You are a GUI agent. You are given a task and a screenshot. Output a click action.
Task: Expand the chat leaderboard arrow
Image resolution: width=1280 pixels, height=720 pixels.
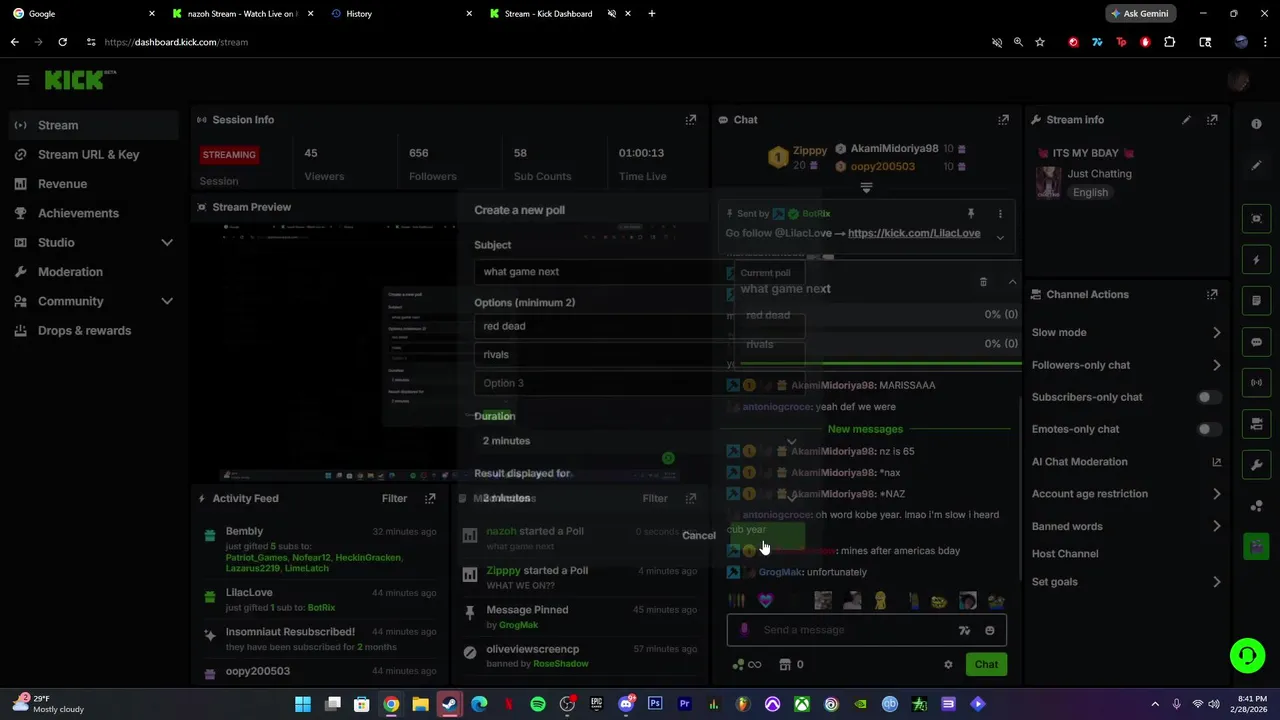pos(866,188)
